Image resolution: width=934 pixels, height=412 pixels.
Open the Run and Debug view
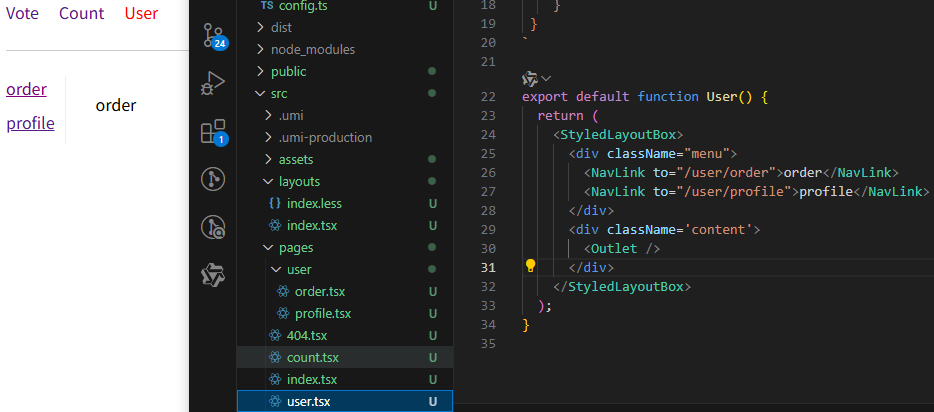coord(213,83)
